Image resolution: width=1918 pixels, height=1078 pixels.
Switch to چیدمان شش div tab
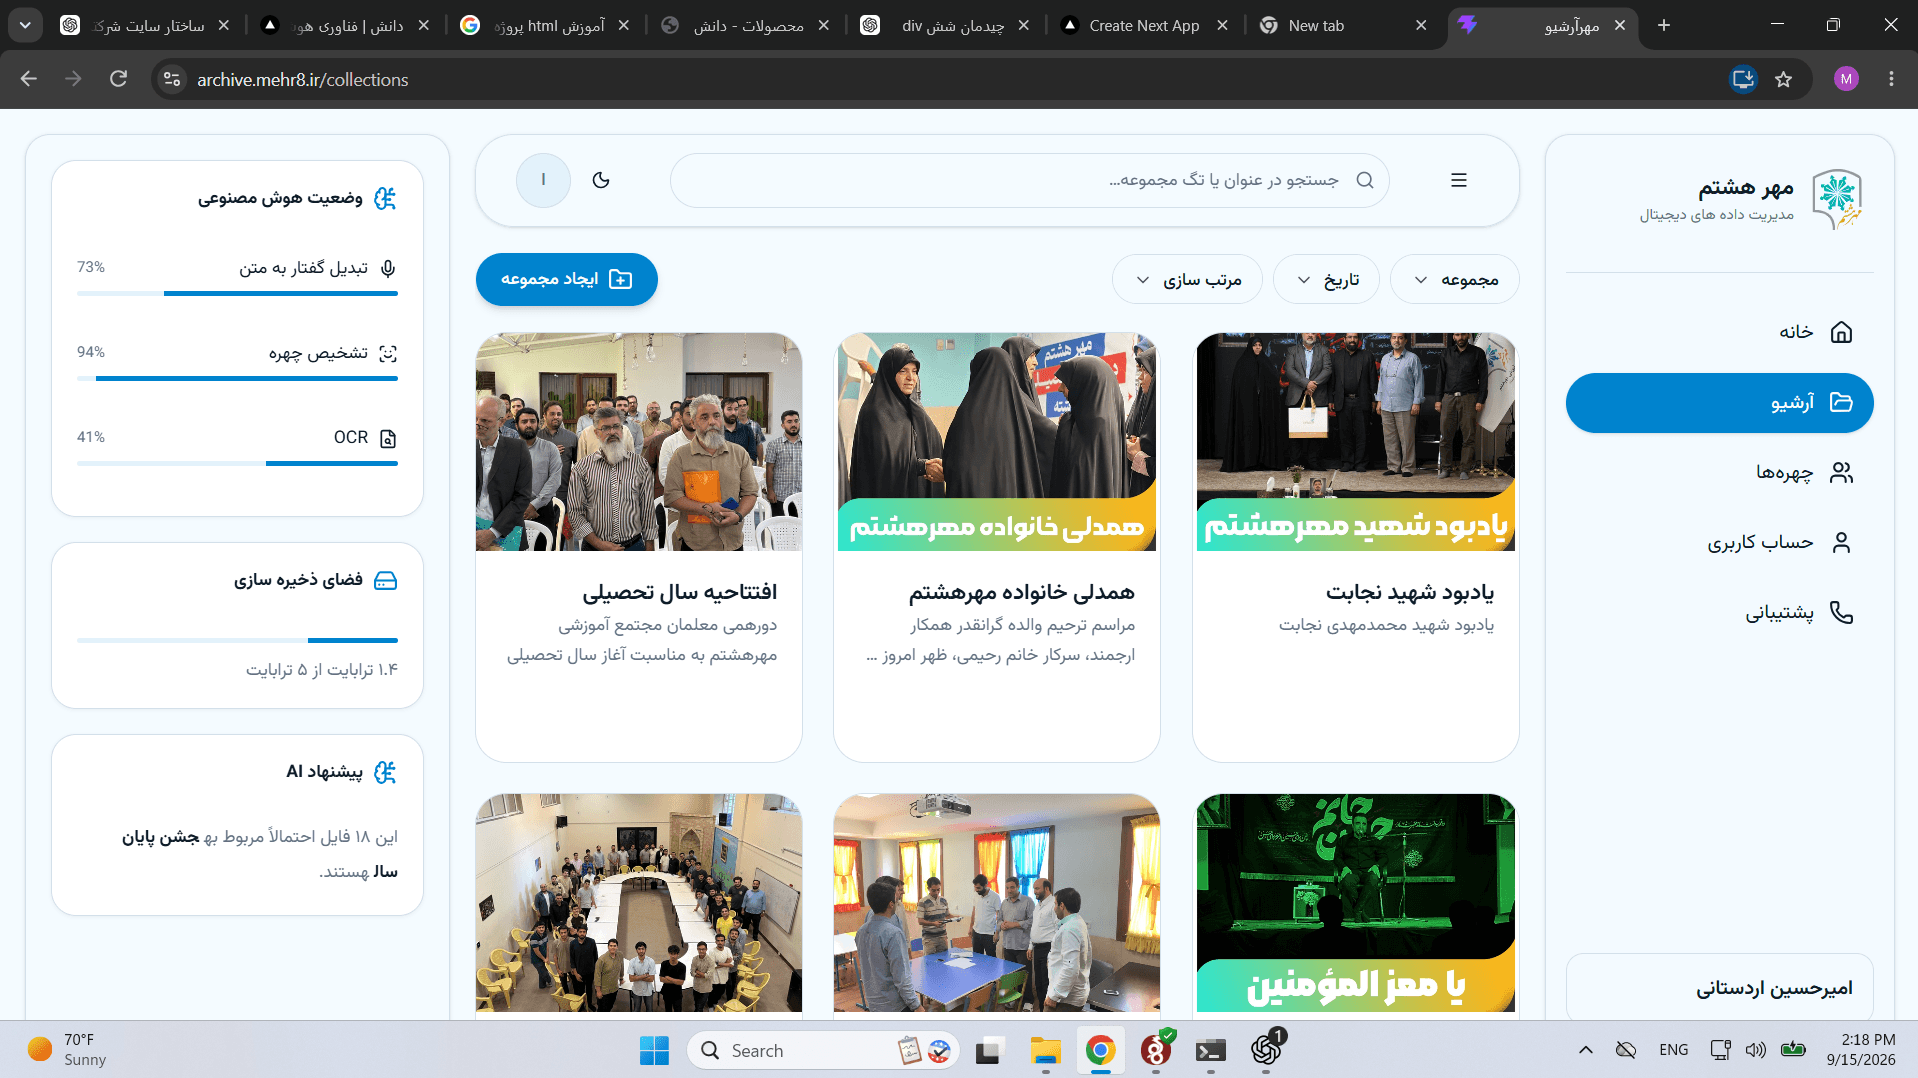pyautogui.click(x=945, y=25)
